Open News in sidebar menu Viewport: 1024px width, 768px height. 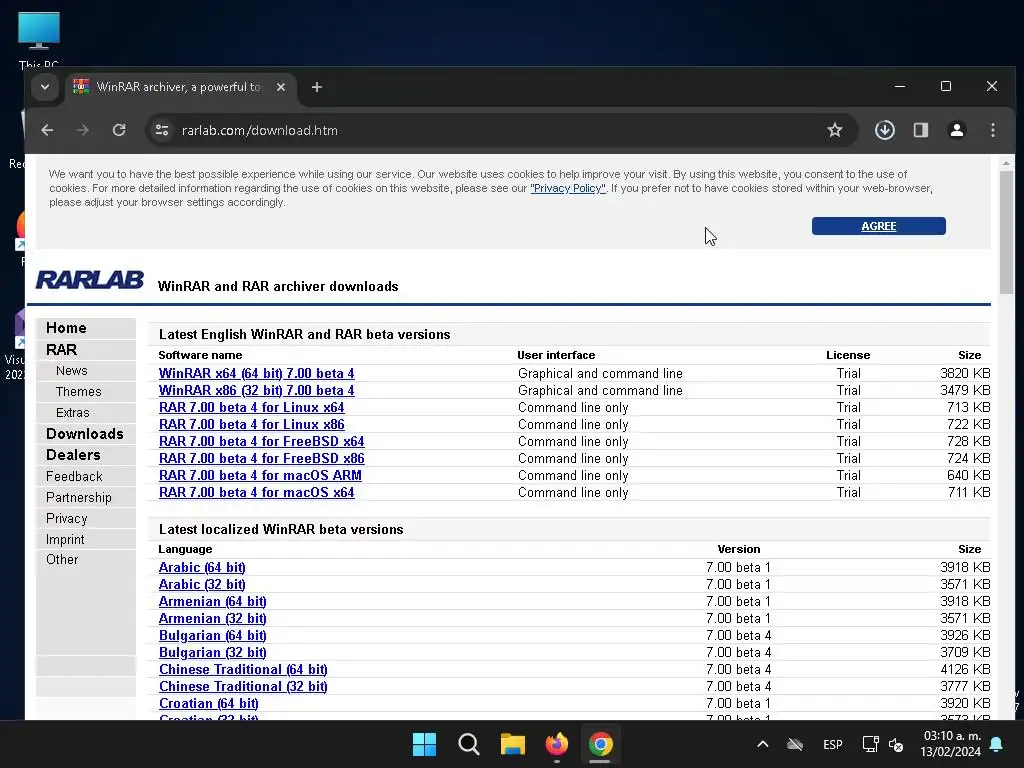(x=71, y=370)
